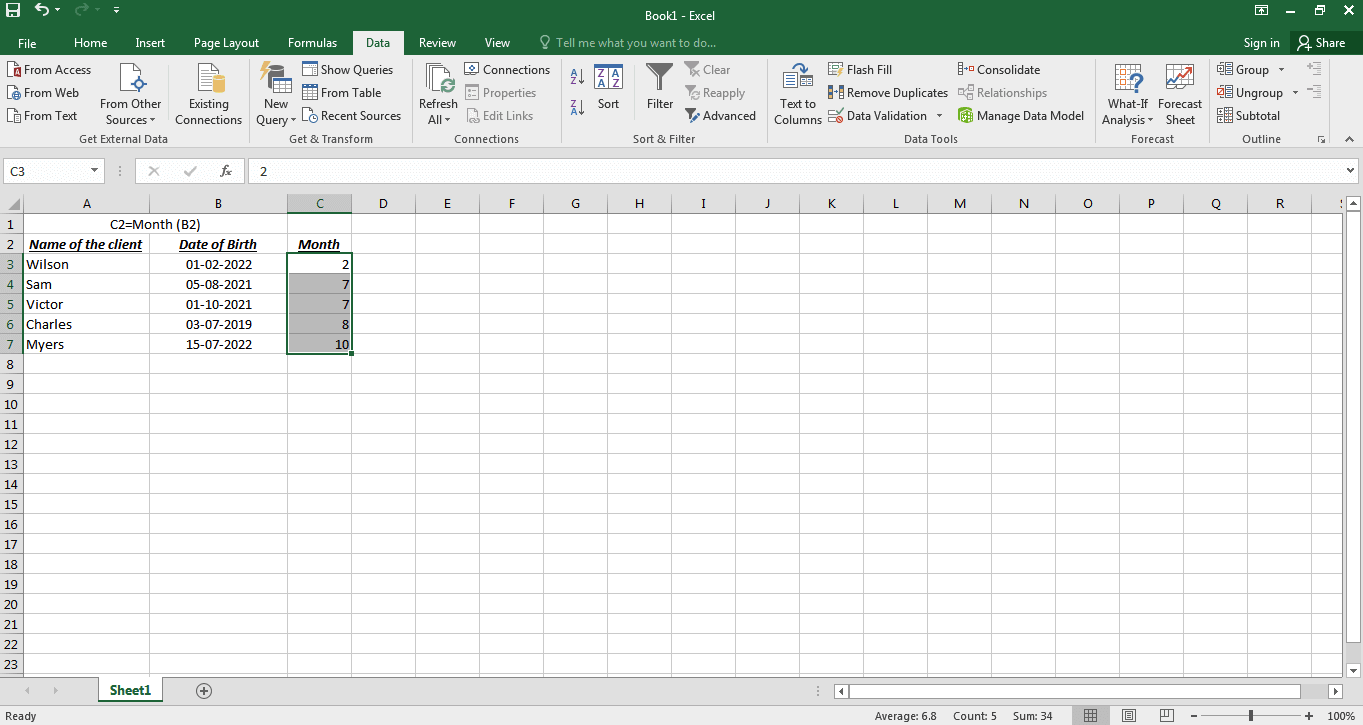The height and width of the screenshot is (725, 1363).
Task: Click the zoom slider handle
Action: (1250, 716)
